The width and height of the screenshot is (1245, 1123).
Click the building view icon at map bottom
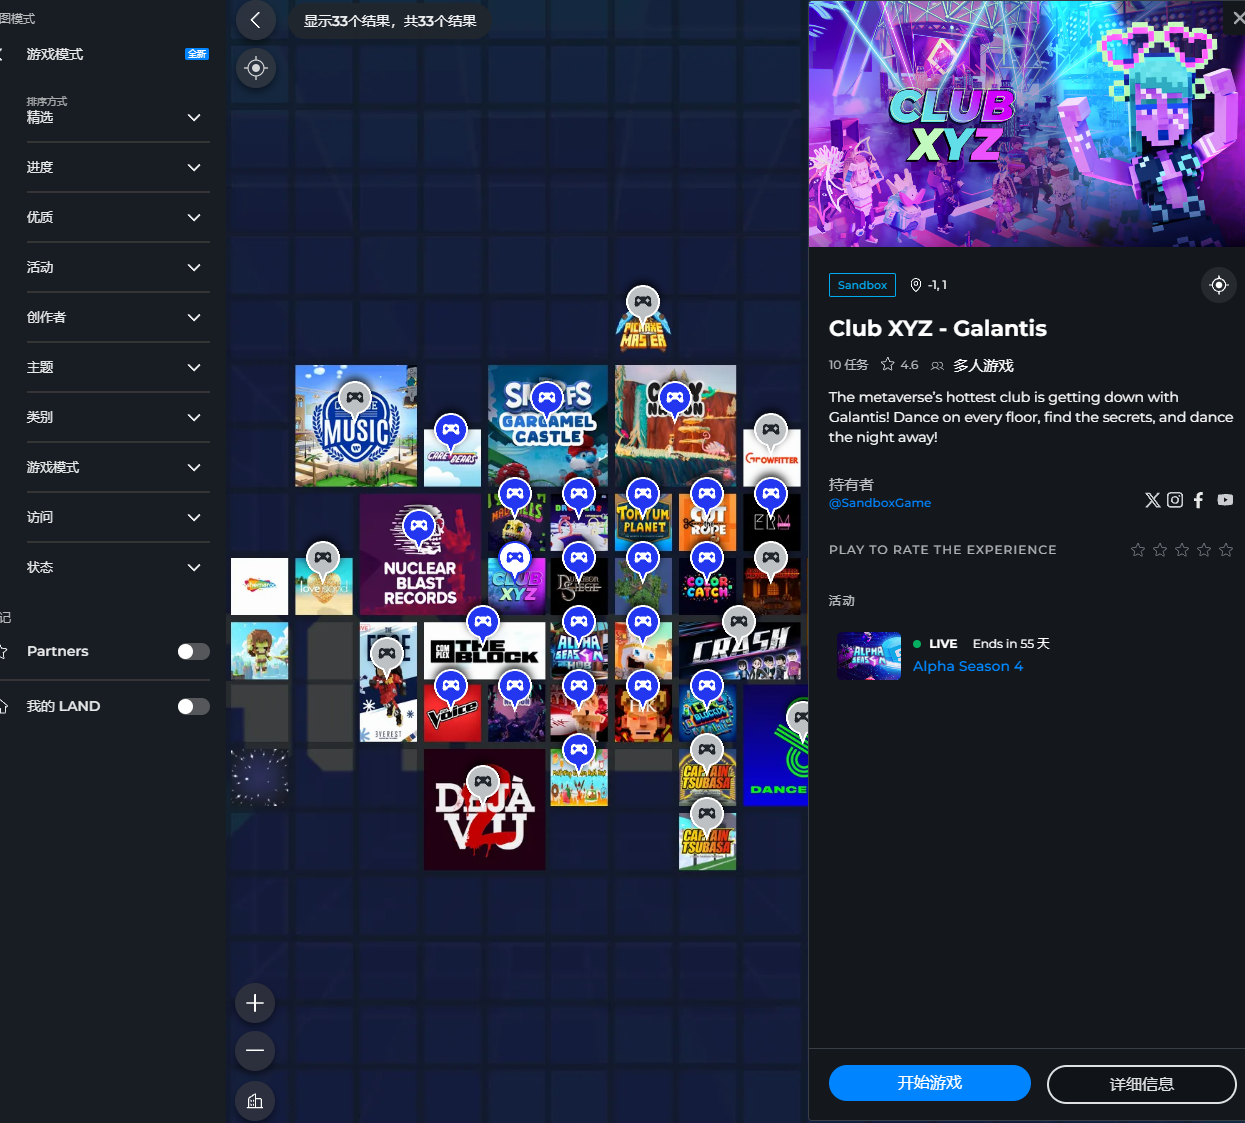[255, 1101]
